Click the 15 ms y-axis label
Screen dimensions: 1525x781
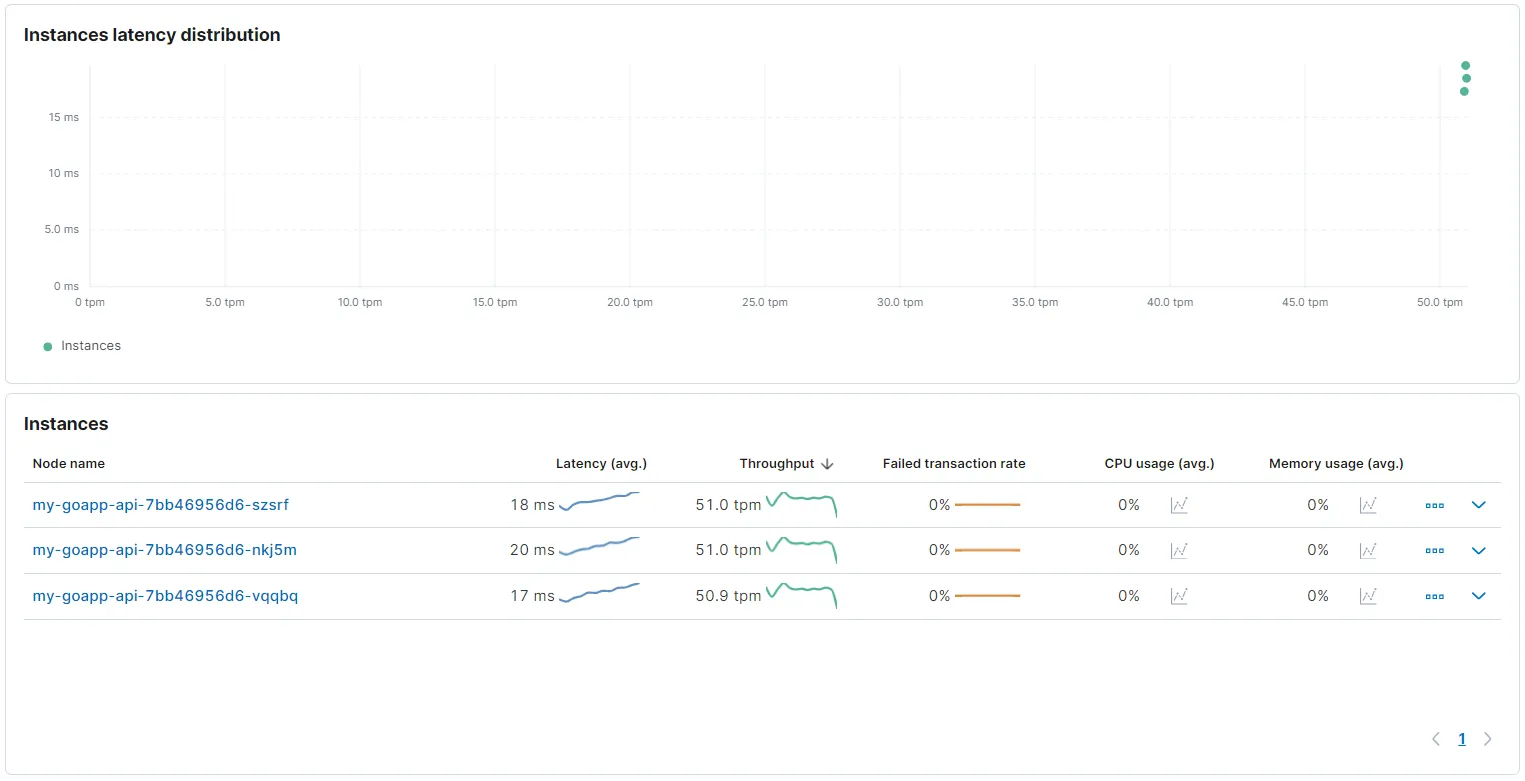click(63, 117)
